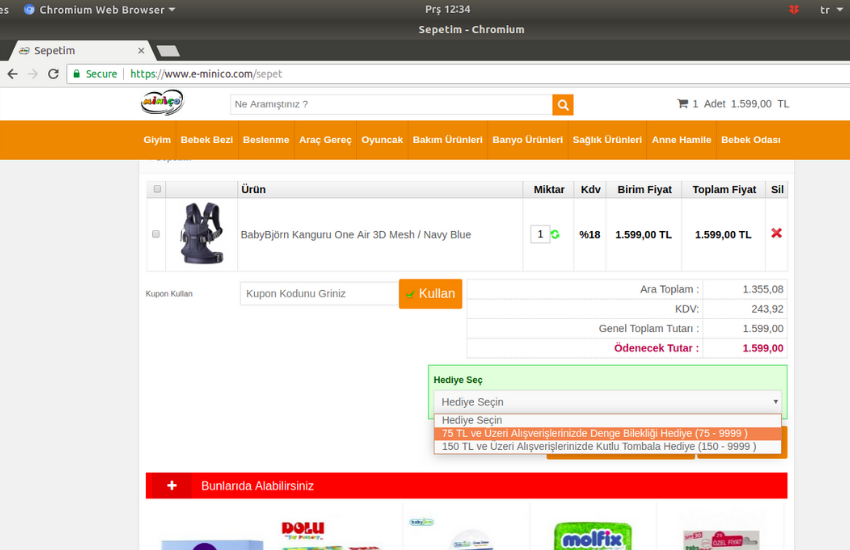Open BabyBjörn Kanguru One Air product link
This screenshot has height=550, width=850.
(355, 235)
